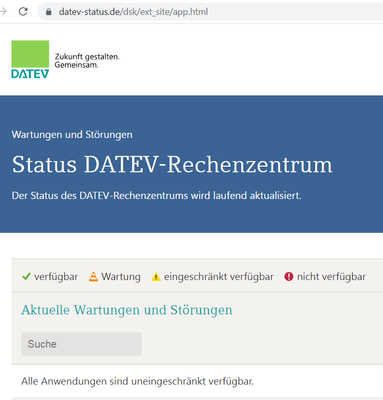
Task: Click the orange cone 'Wartung' icon
Action: [x=93, y=277]
